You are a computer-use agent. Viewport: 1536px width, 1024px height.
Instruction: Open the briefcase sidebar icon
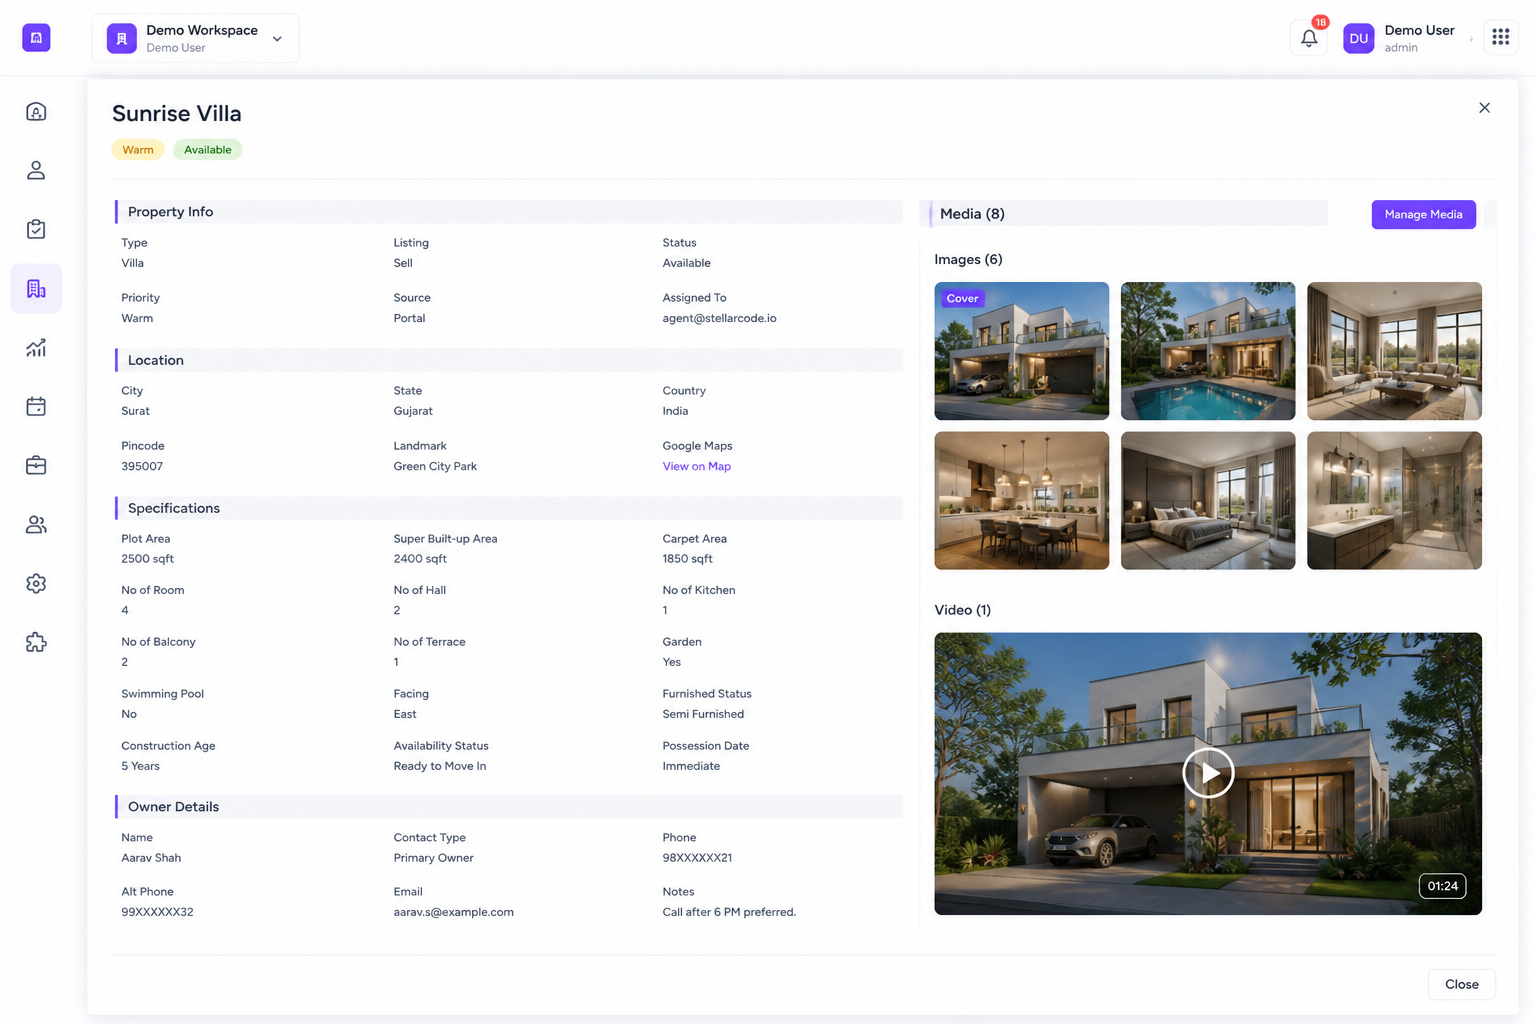(36, 465)
